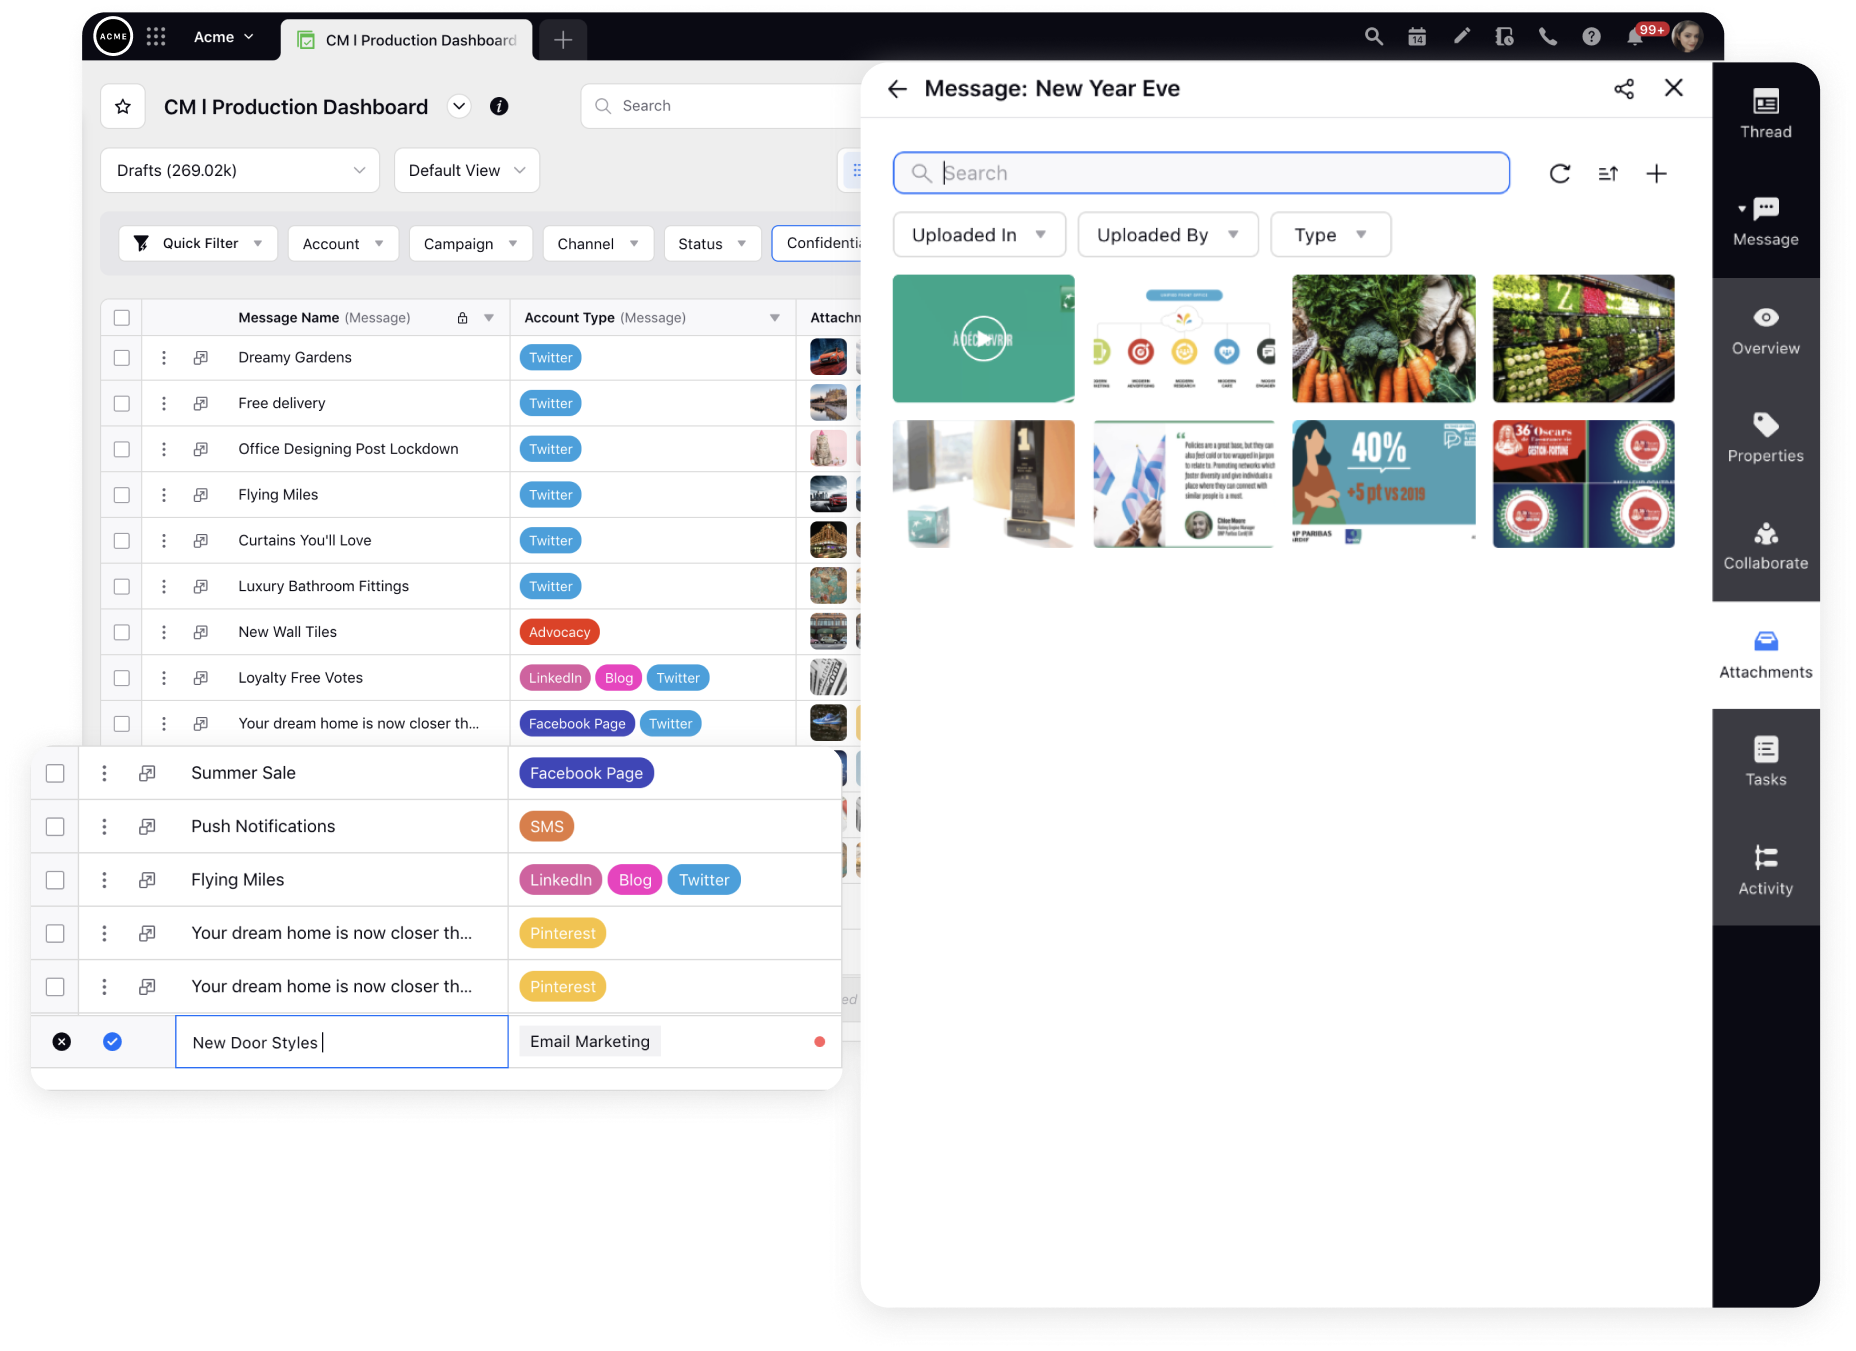Click the Facebook Page tag on Summer Sale

587,773
